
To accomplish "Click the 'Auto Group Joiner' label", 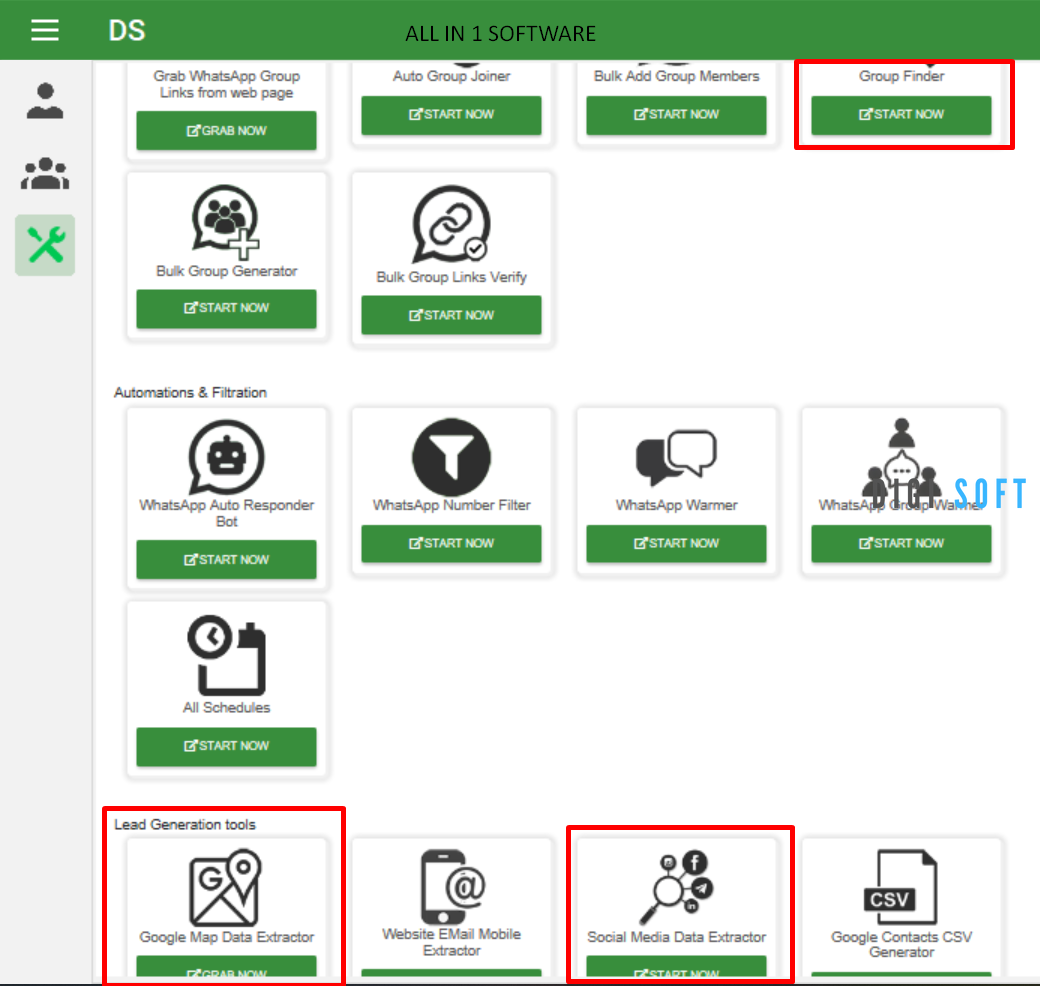I will pos(451,76).
